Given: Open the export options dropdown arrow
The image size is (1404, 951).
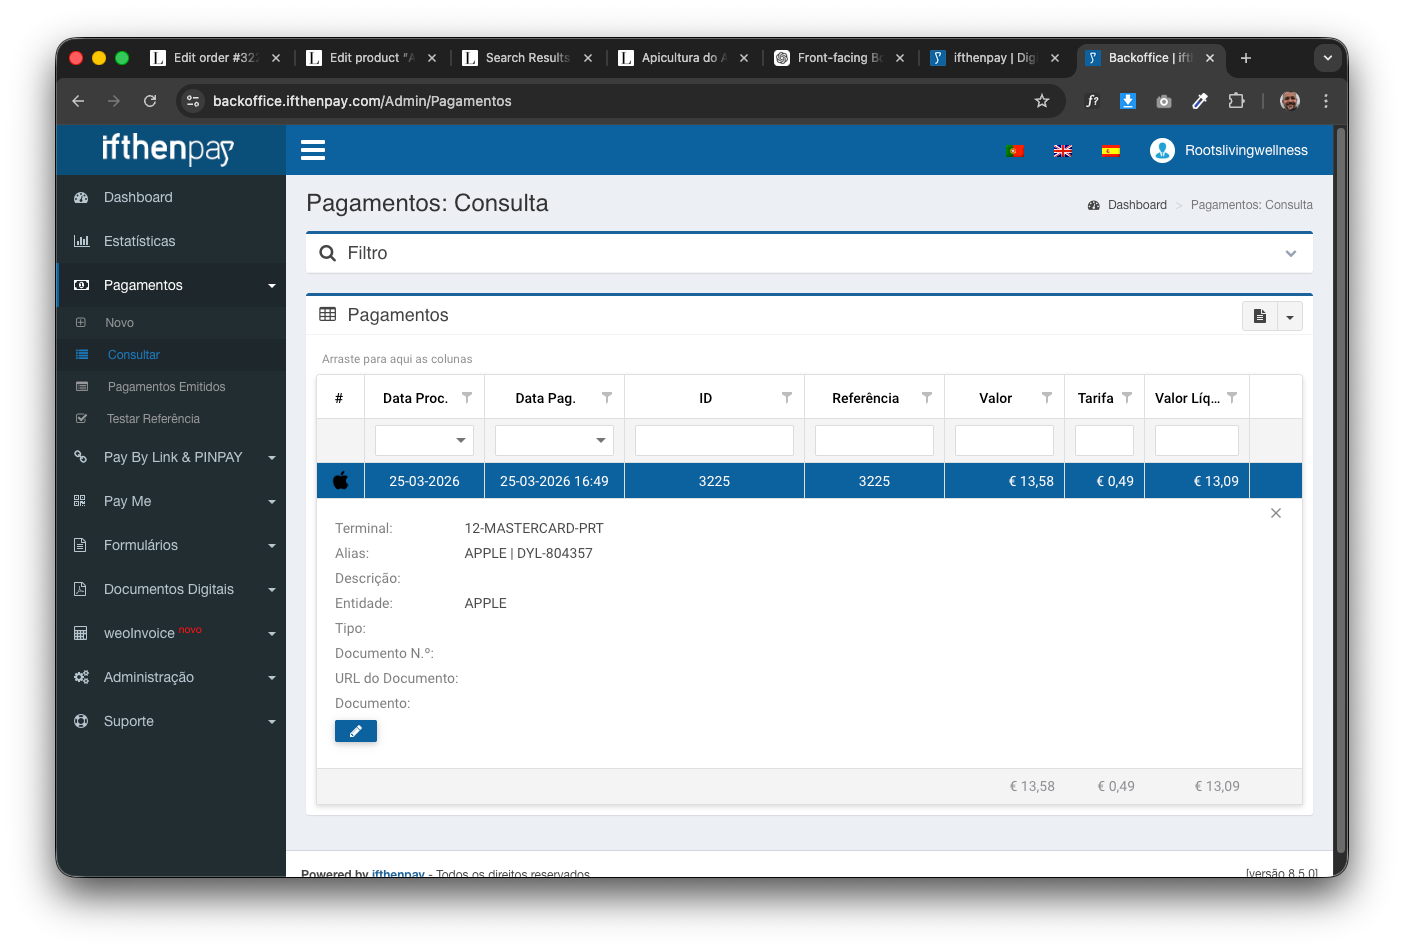Looking at the screenshot, I should 1290,317.
